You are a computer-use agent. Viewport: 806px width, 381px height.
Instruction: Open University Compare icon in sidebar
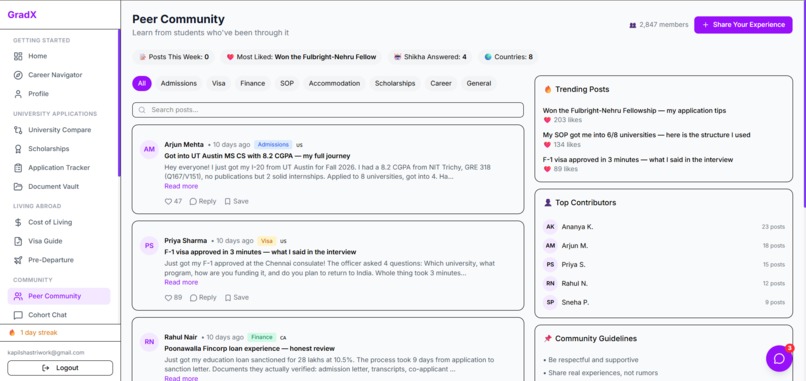18,130
